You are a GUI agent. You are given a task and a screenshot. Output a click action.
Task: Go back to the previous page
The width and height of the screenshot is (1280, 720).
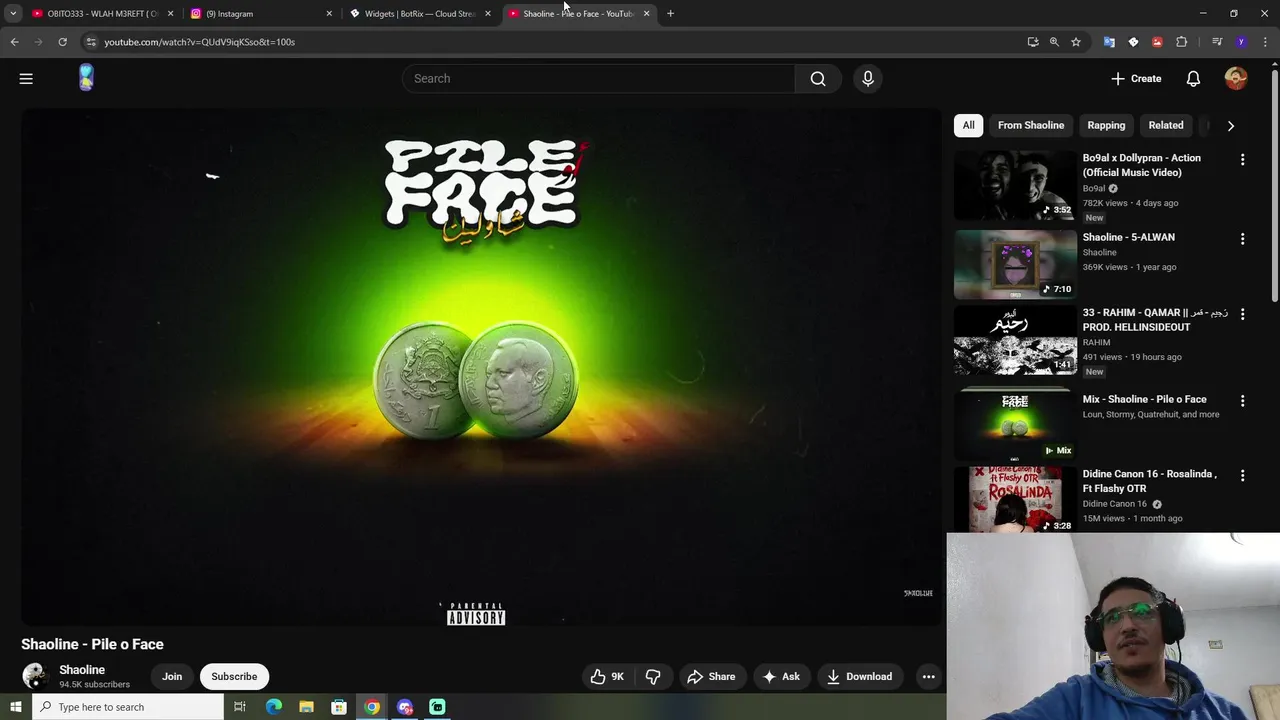point(14,42)
